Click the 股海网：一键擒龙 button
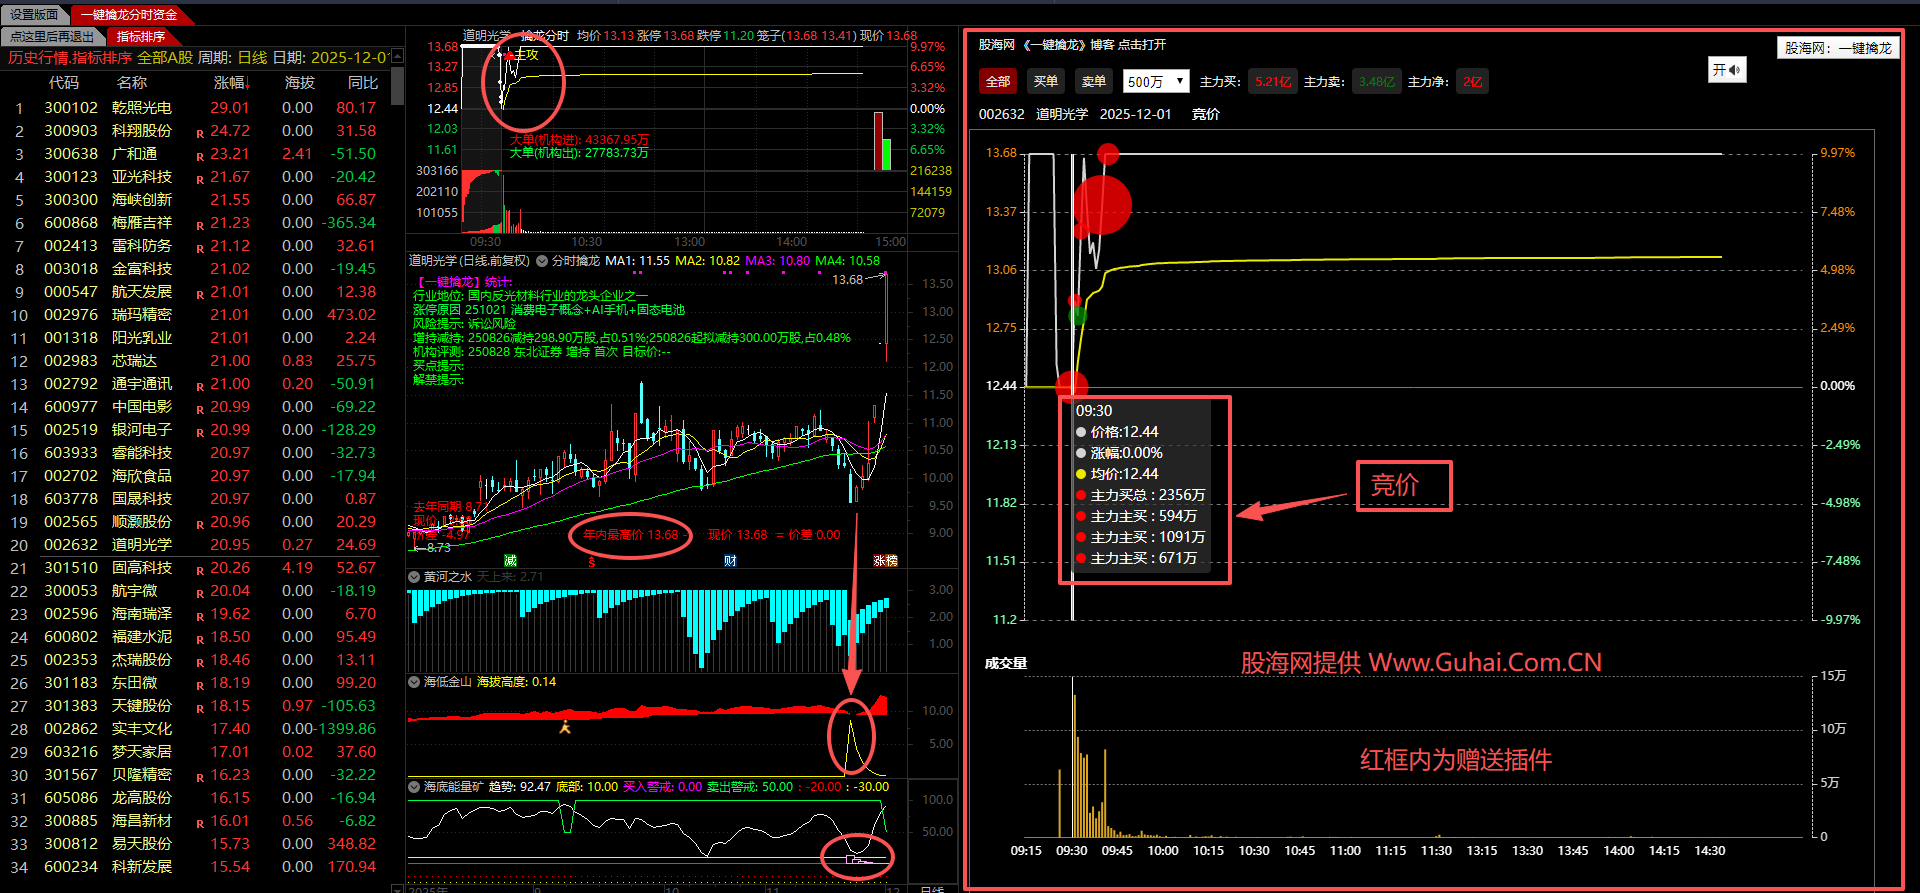This screenshot has width=1920, height=893. pyautogui.click(x=1837, y=48)
